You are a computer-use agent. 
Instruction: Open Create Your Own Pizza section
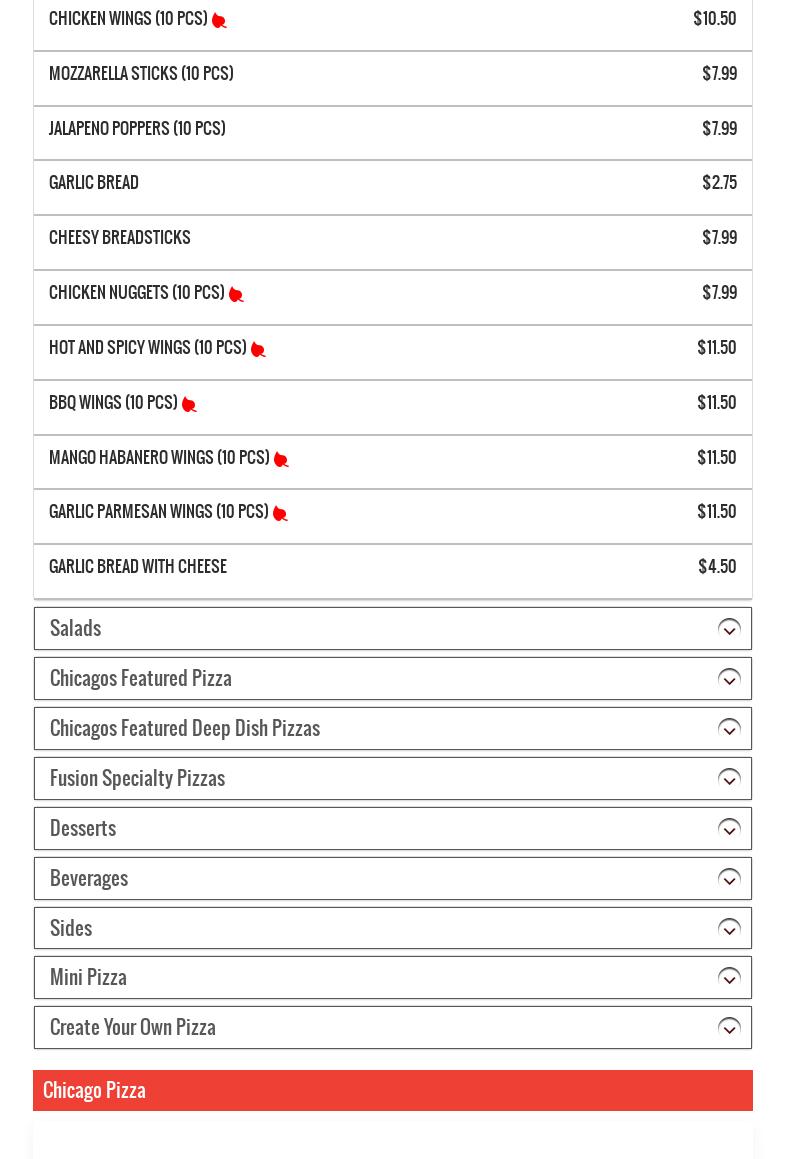pos(392,1028)
